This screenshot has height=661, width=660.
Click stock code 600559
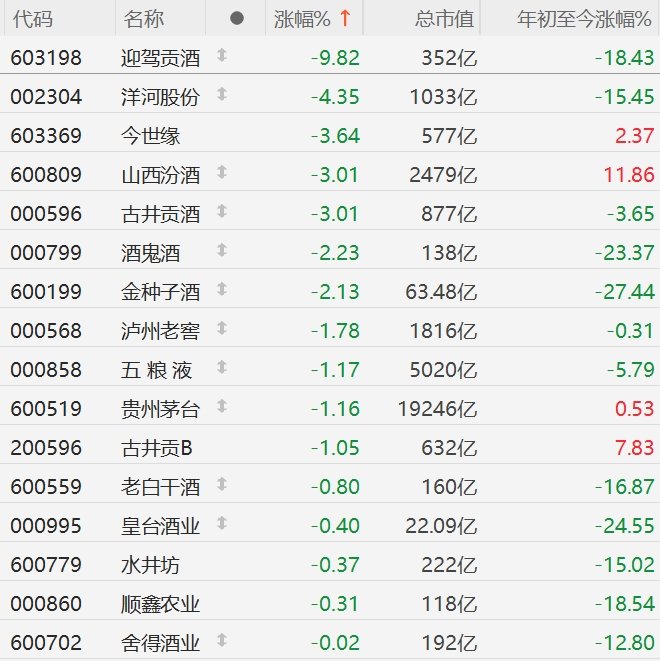point(46,487)
